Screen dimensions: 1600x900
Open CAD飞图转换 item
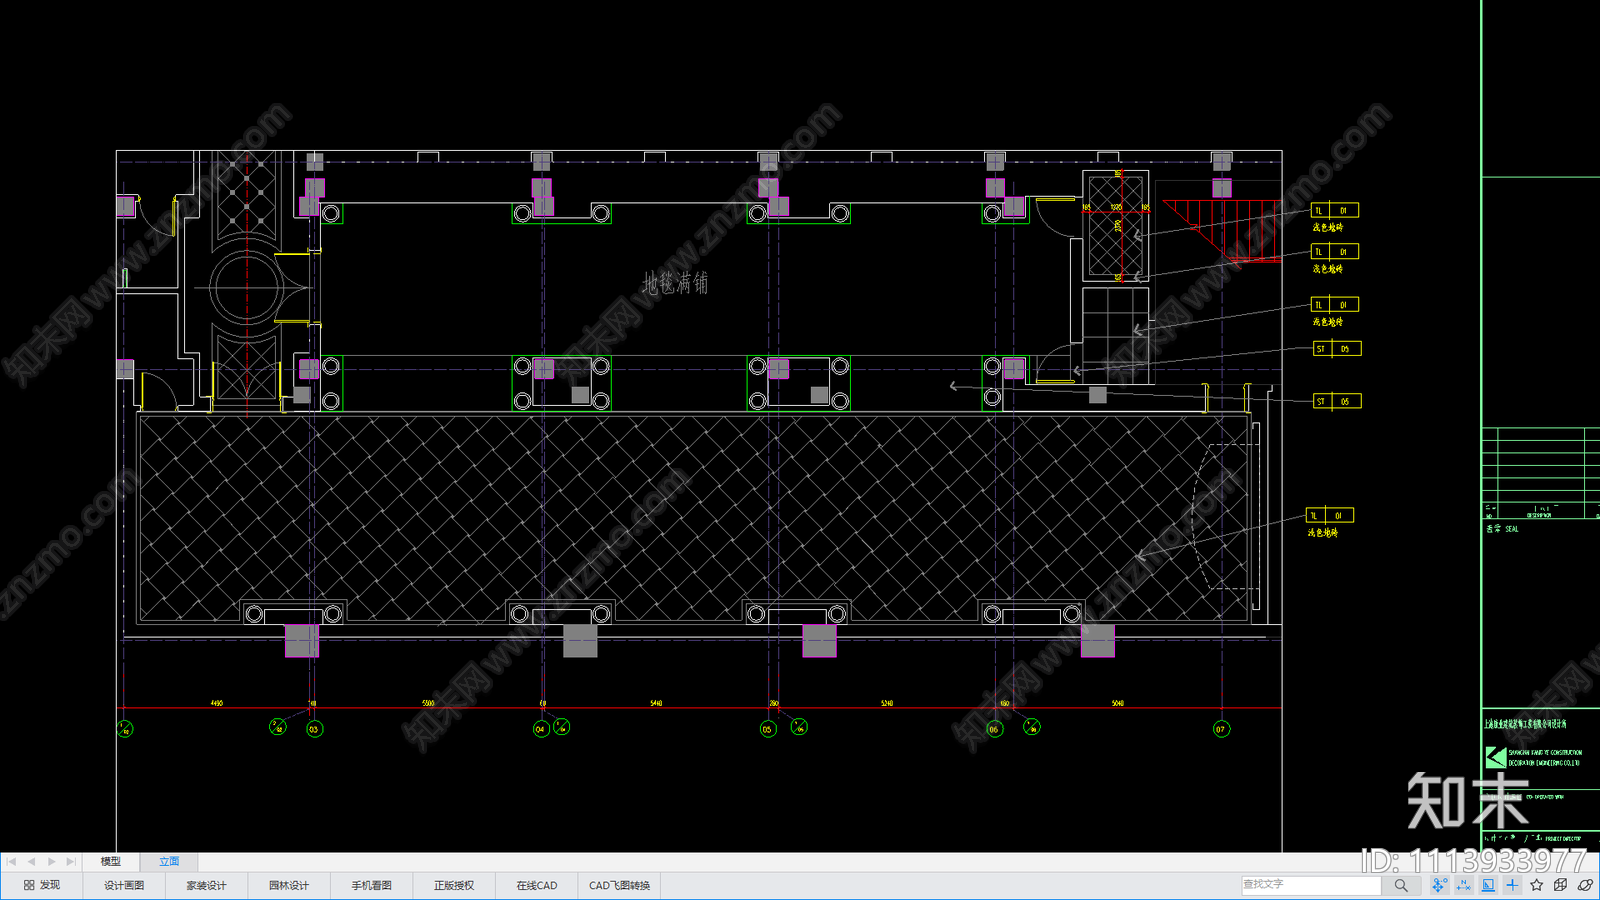click(619, 885)
